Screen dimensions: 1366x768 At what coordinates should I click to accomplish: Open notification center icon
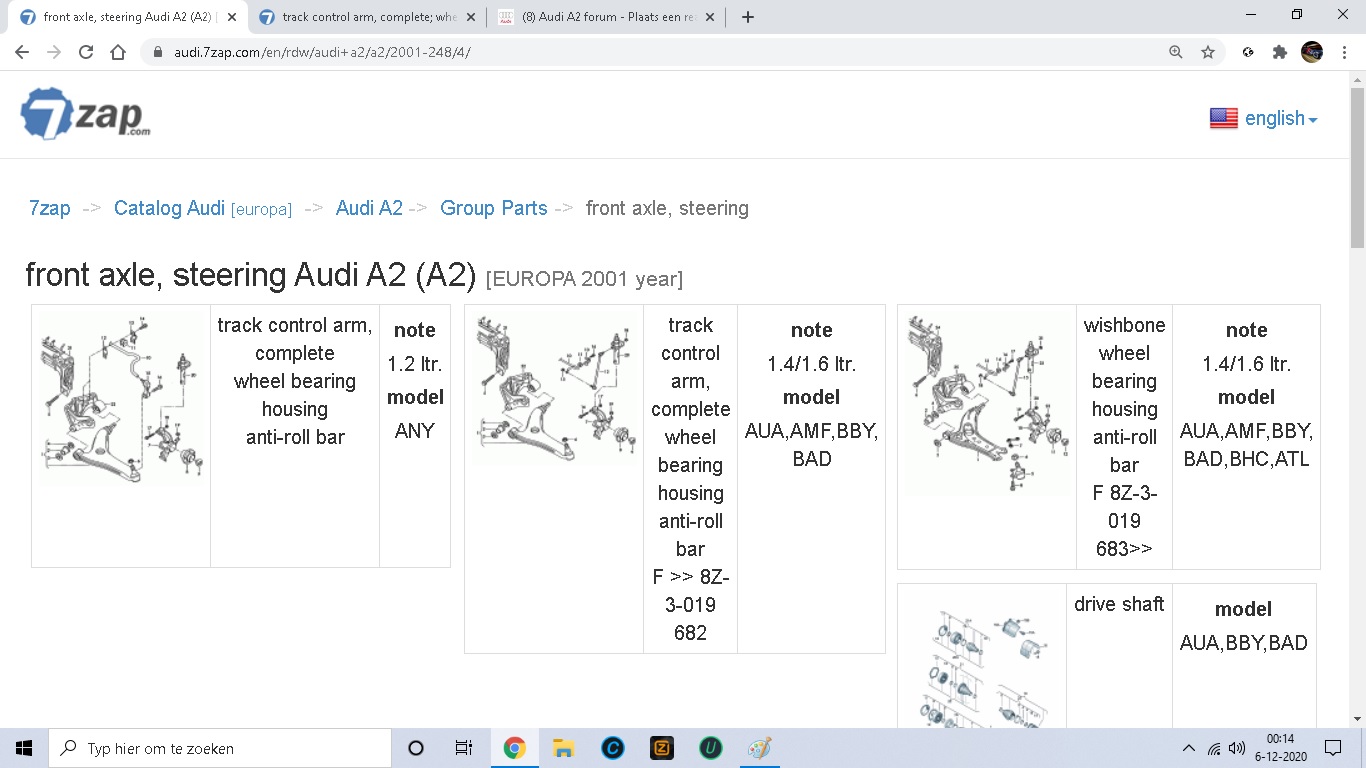tap(1333, 748)
